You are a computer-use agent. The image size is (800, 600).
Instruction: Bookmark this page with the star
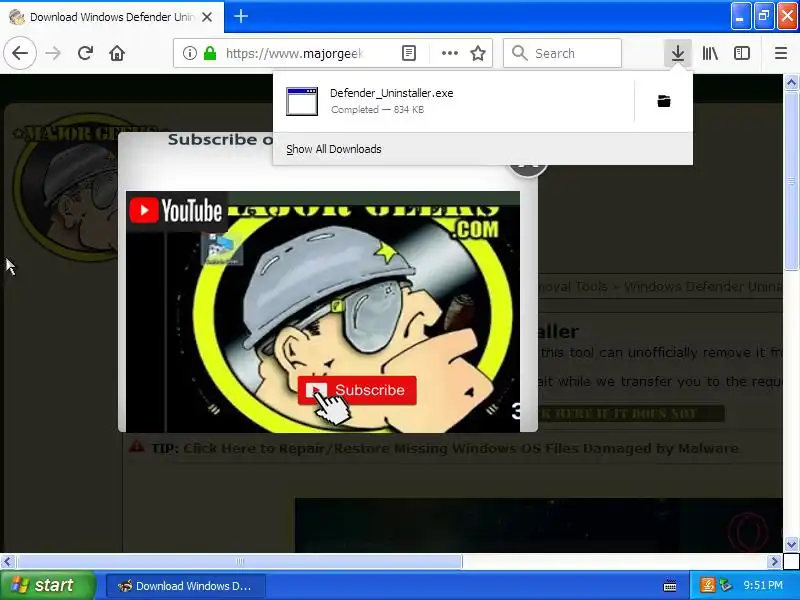478,53
